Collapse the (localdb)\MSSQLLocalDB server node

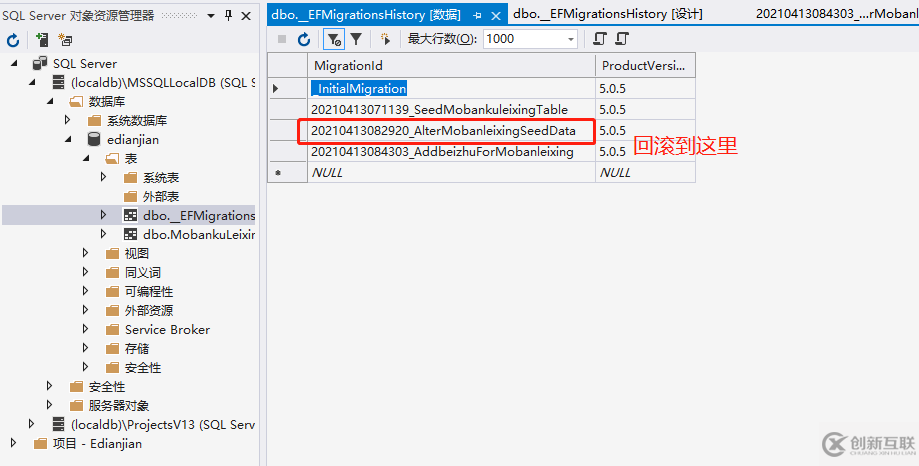[x=32, y=83]
